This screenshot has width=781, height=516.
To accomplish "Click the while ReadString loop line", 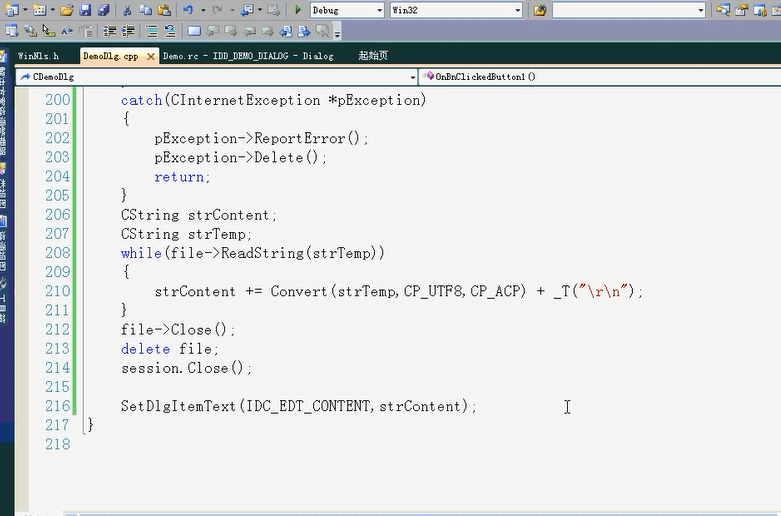I will coord(253,253).
